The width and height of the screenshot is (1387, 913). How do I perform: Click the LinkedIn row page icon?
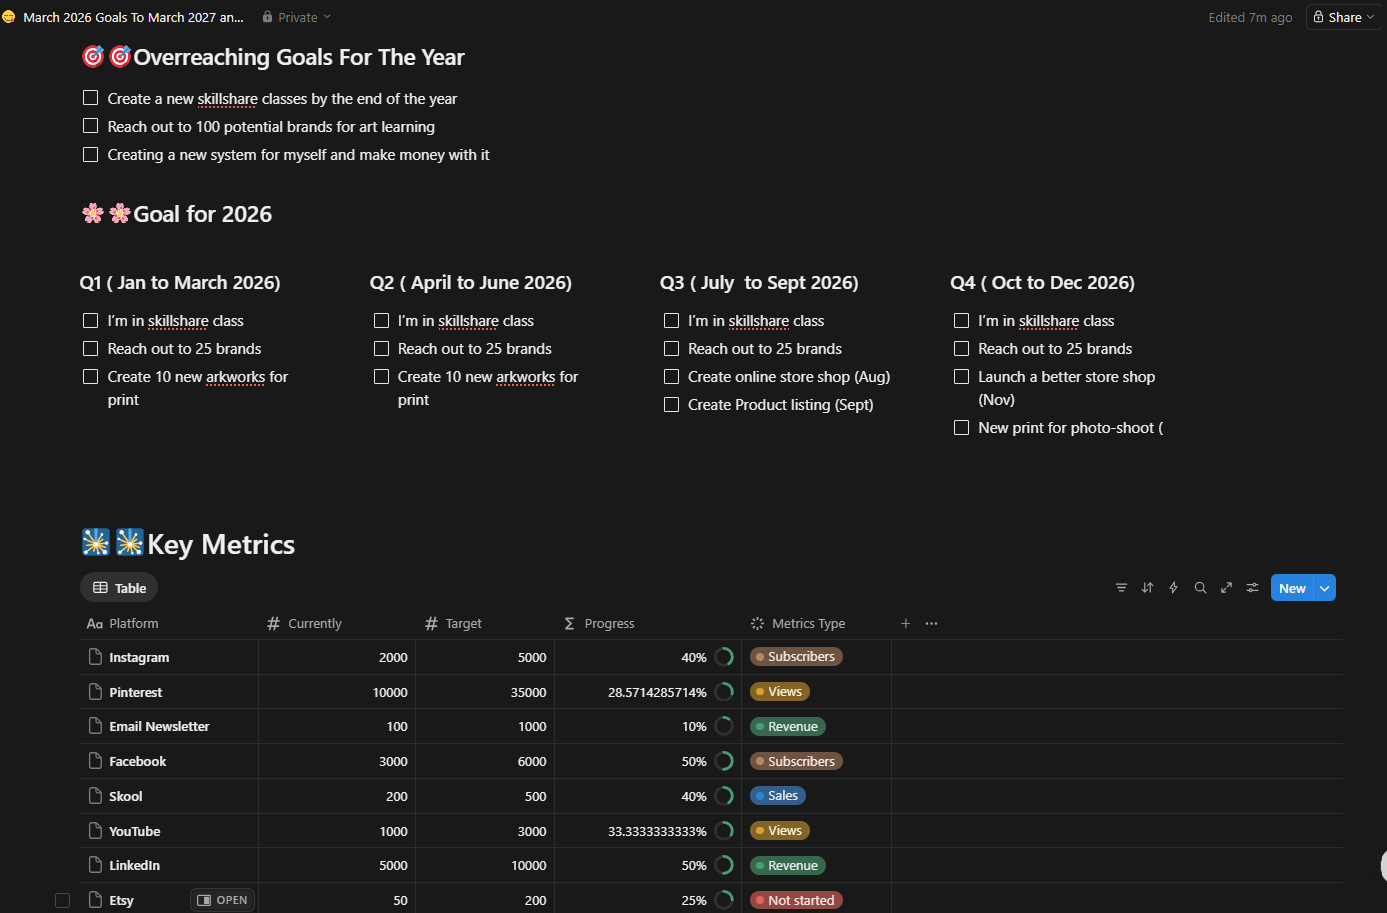click(95, 865)
